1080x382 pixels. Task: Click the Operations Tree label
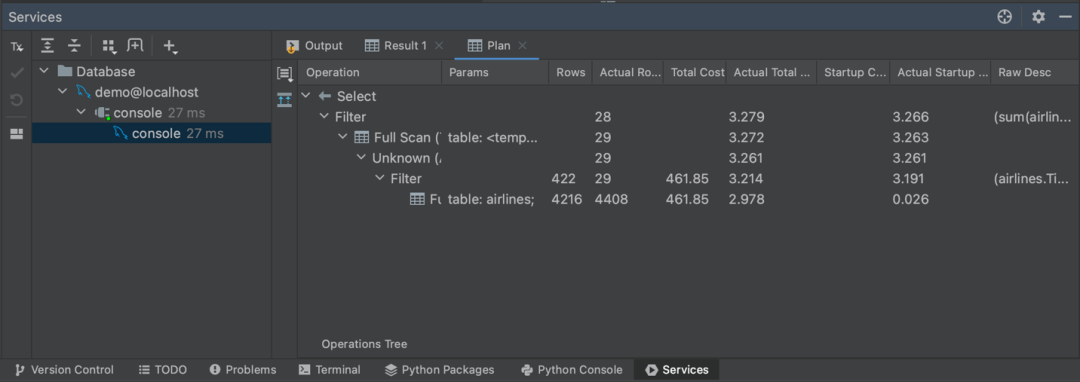(364, 343)
